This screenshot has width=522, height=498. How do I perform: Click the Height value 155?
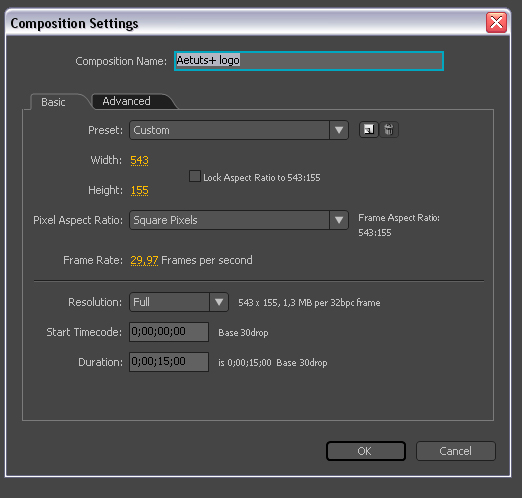[139, 190]
